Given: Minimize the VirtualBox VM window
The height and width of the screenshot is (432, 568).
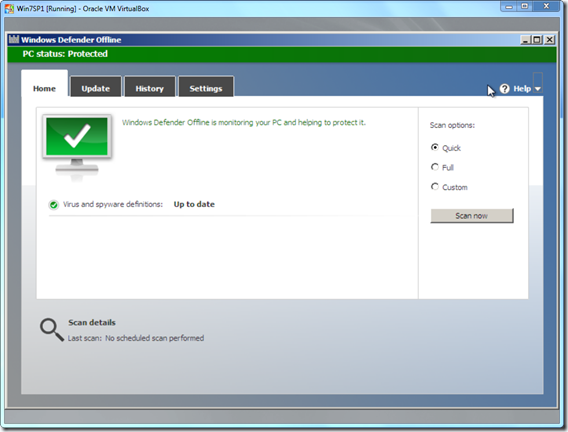Looking at the screenshot, I should click(509, 7).
